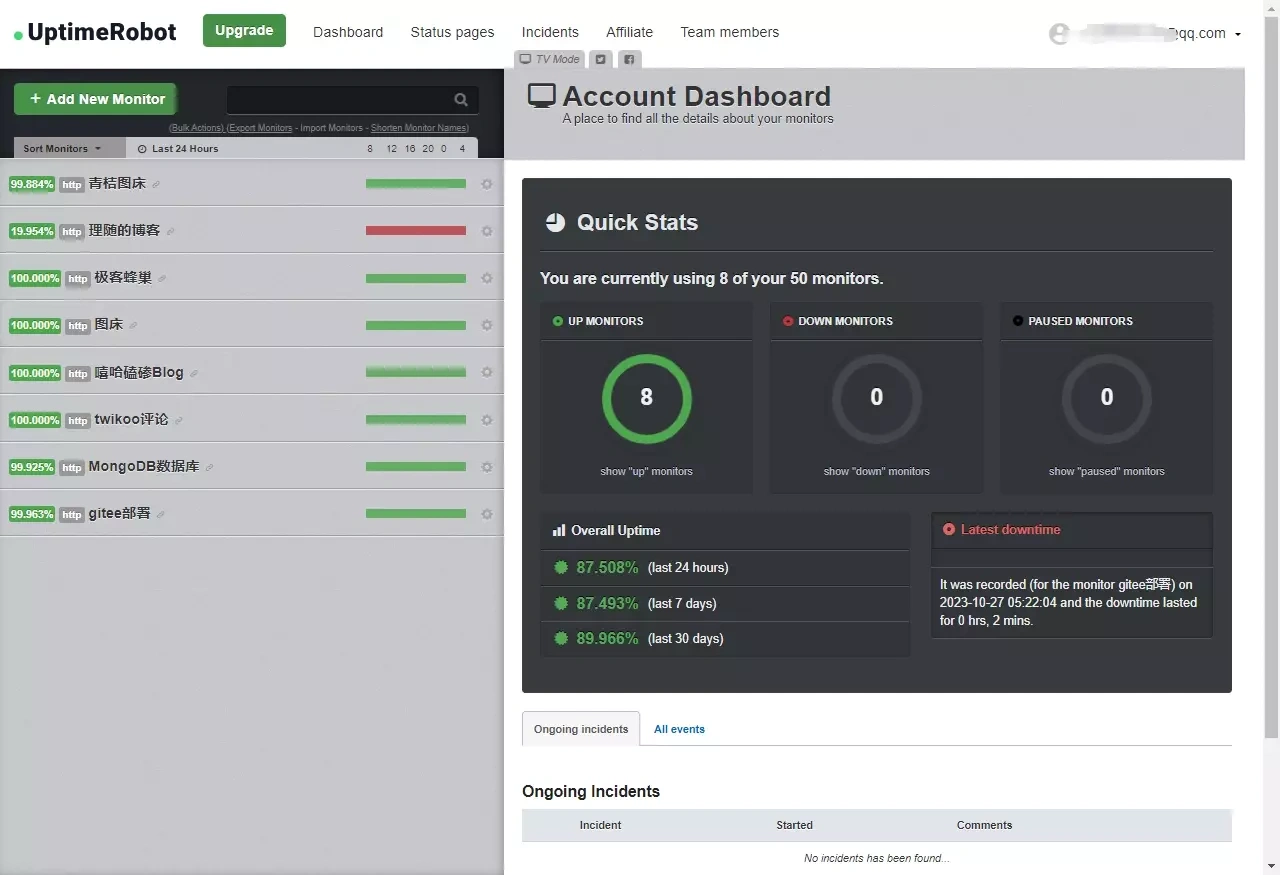Click the page vertical scrollbar
This screenshot has width=1280, height=875.
(x=1271, y=380)
